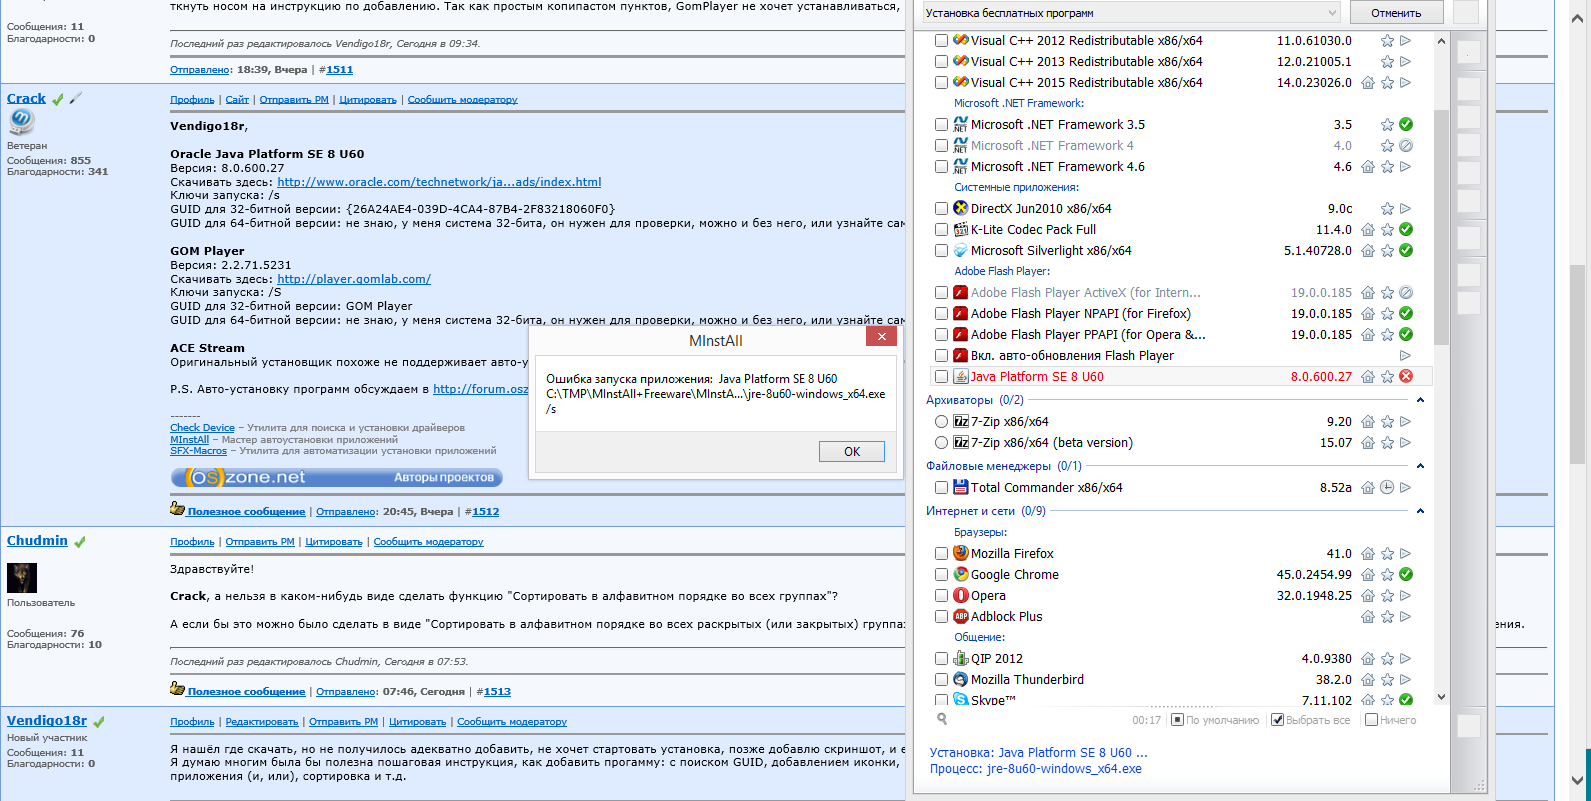This screenshot has height=801, width=1591.
Task: Click the program list vertical scrollbar down arrow
Action: coord(1441,697)
